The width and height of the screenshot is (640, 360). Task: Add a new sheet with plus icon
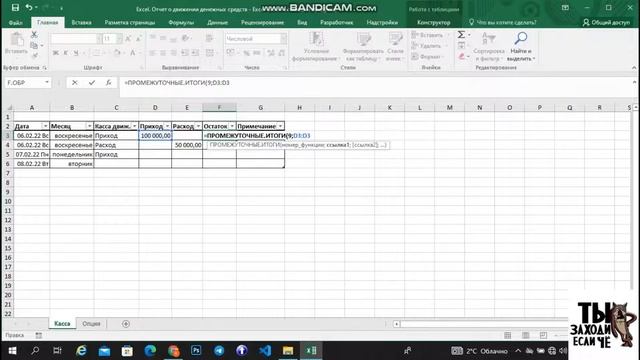click(x=126, y=324)
